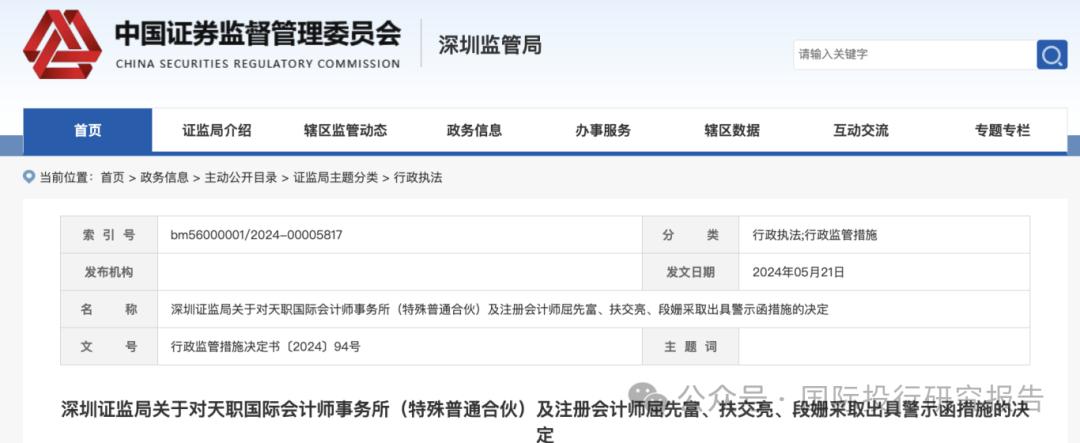
Task: Click the index number bm56000001/2024-00005817
Action: (x=256, y=235)
